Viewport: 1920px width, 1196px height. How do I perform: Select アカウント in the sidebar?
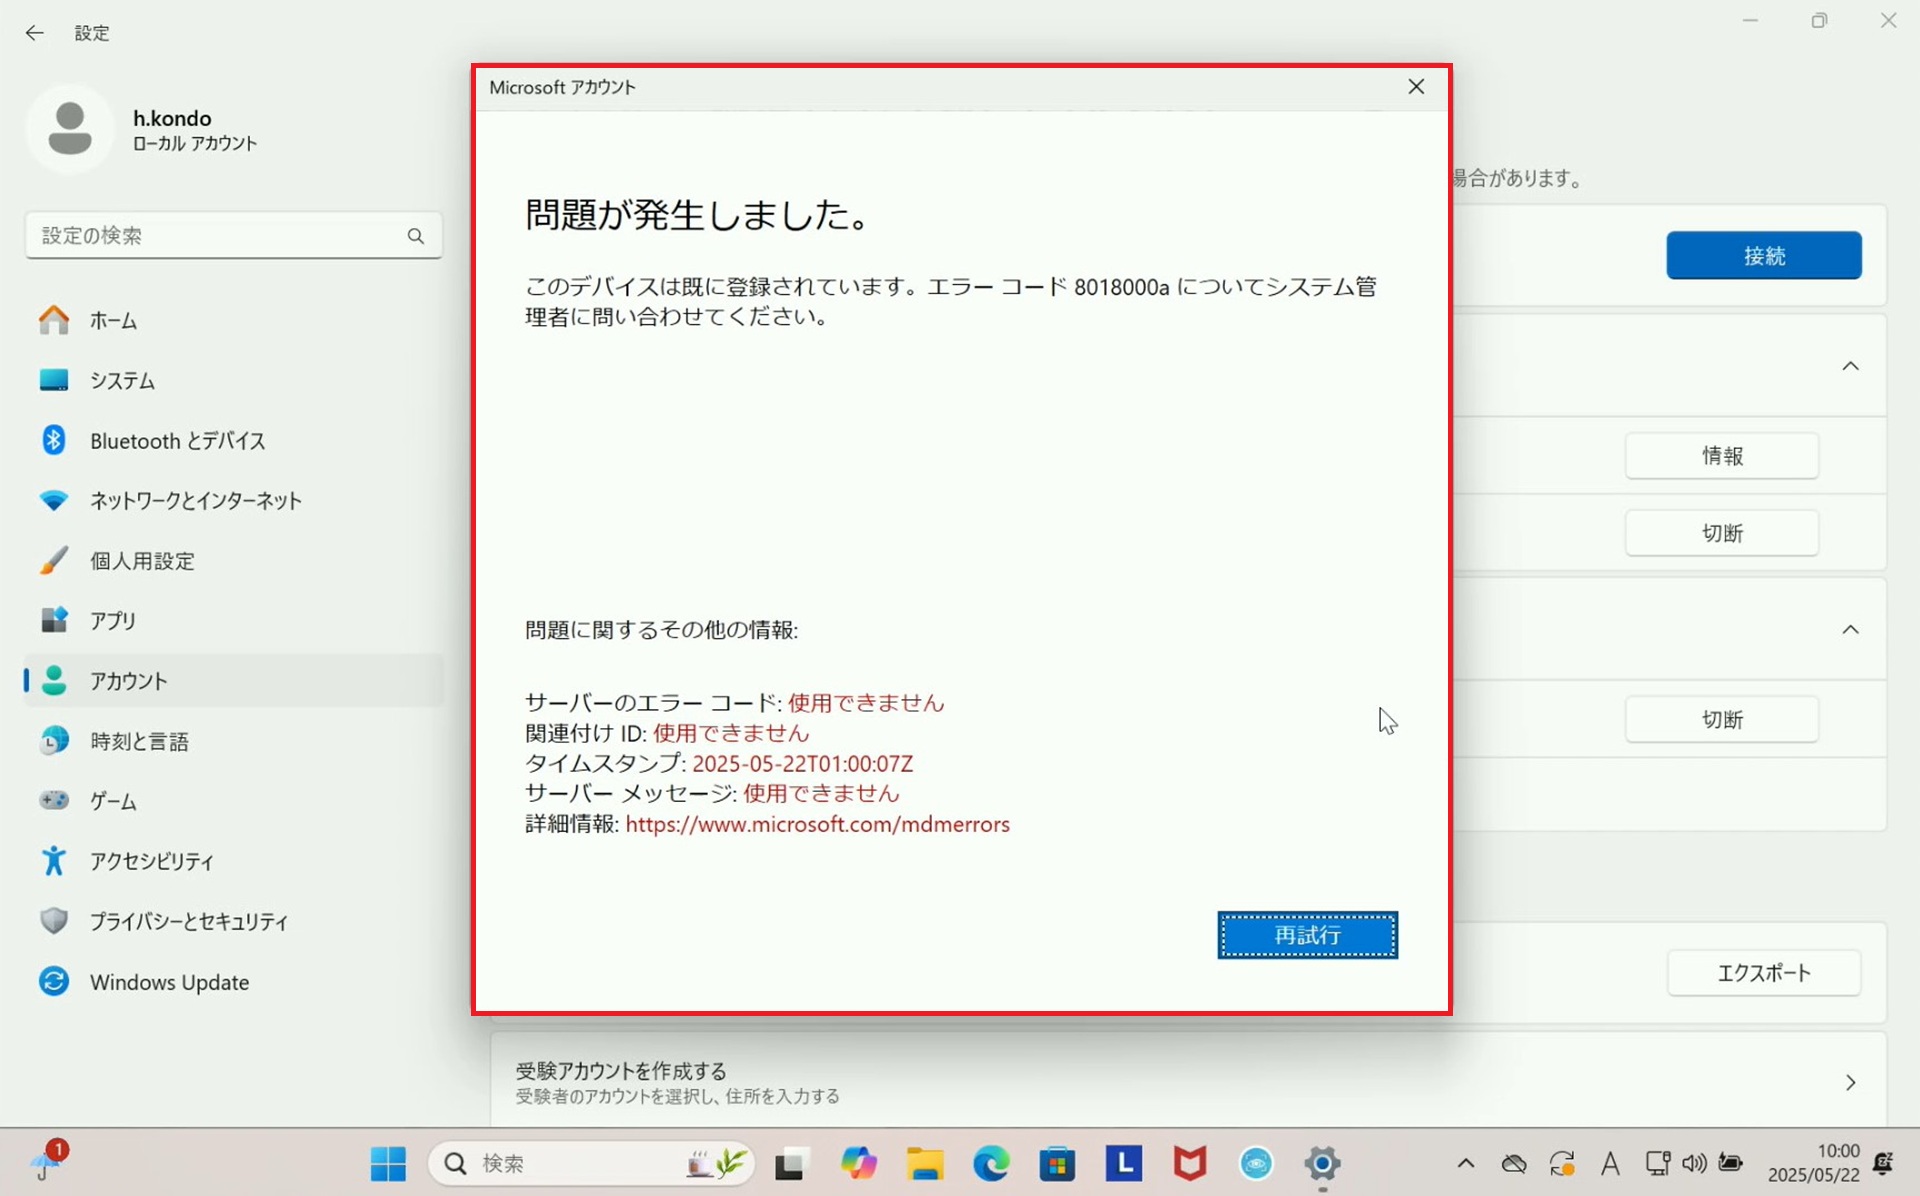click(x=233, y=680)
